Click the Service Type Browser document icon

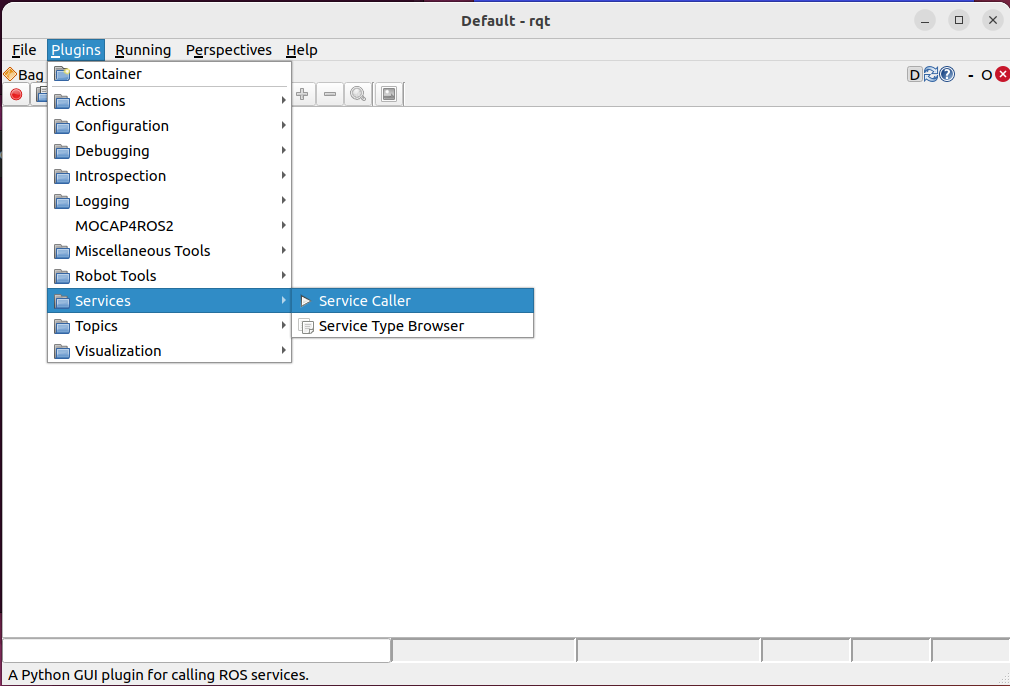306,326
